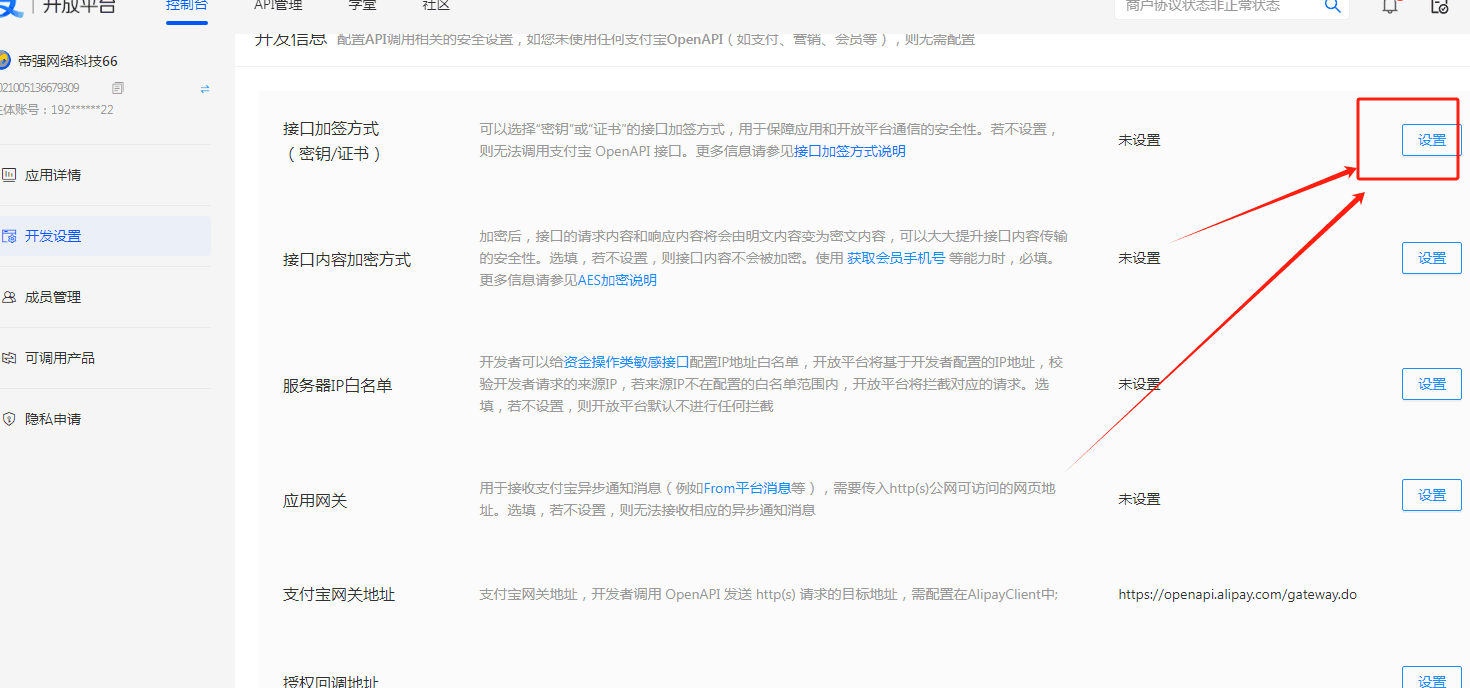Click the 帝强网络科技66 account name
1470x688 pixels.
[x=68, y=61]
